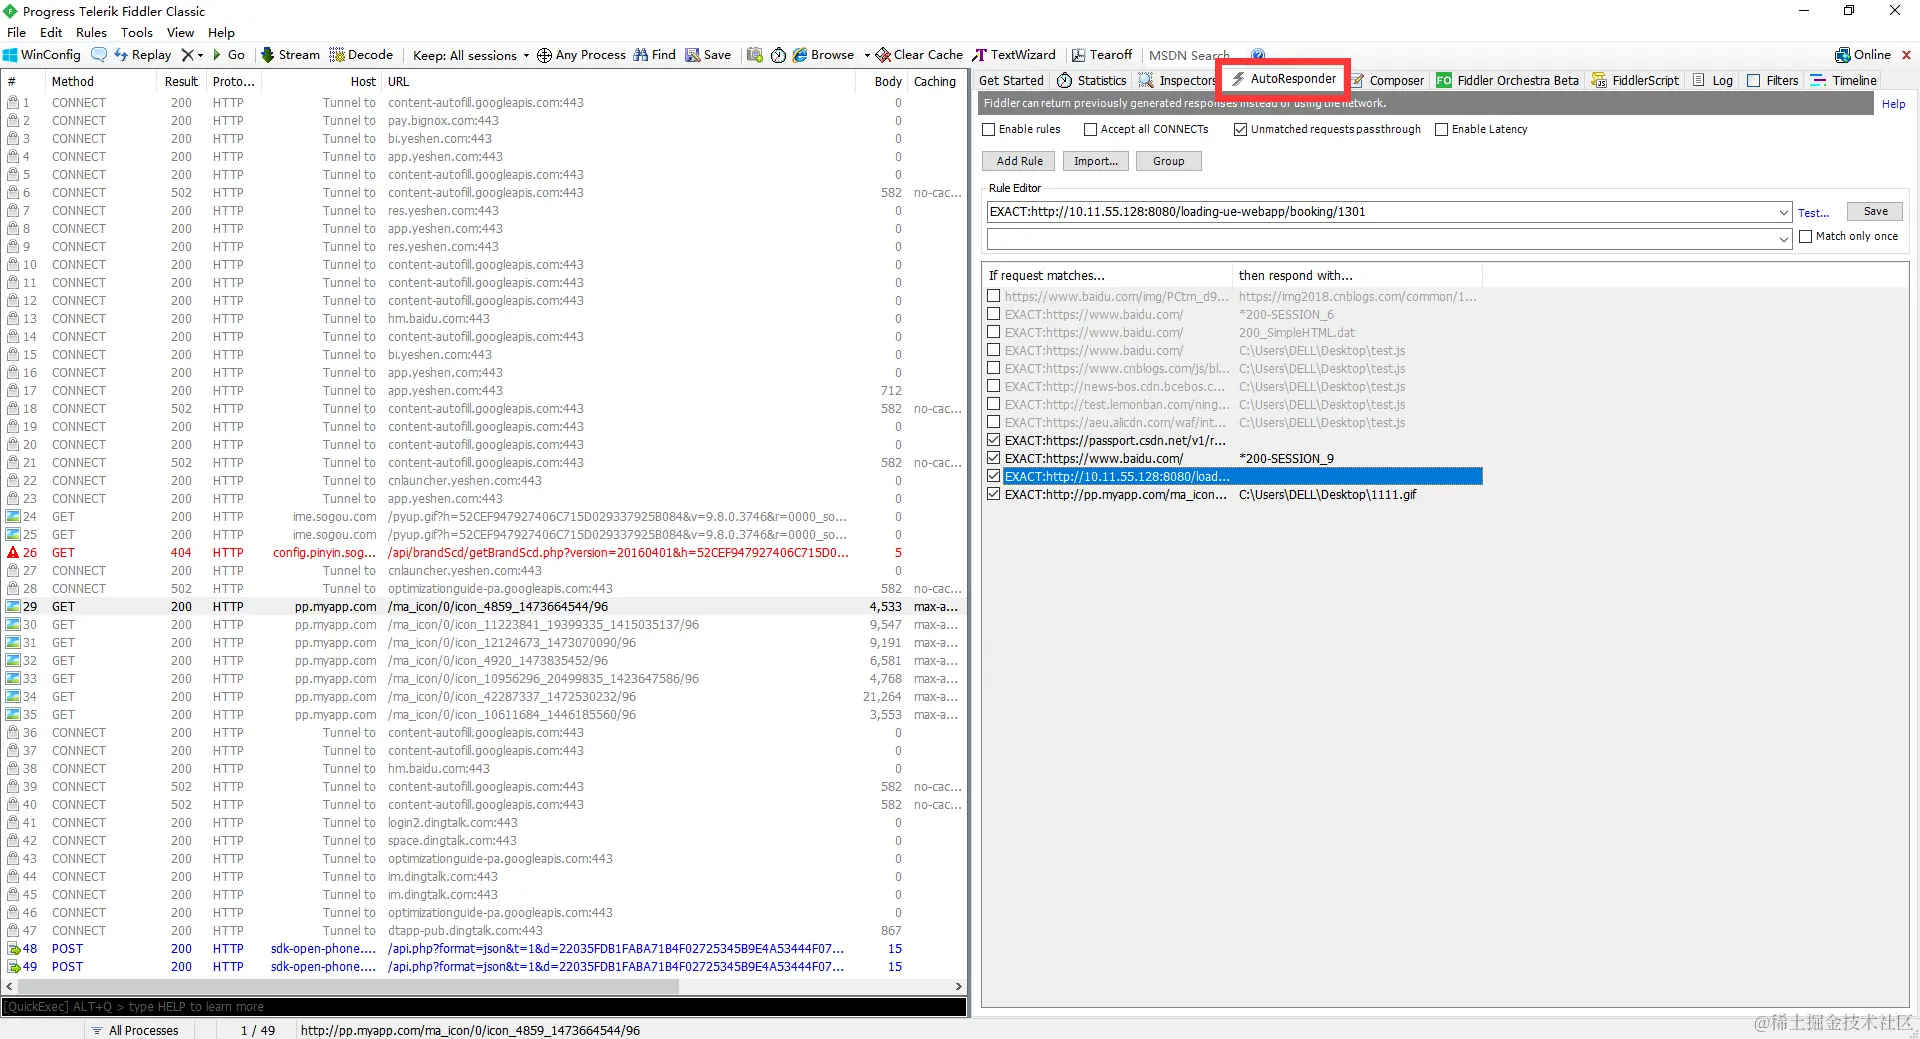Select session 31 icon_12124673 GET request
This screenshot has width=1920, height=1039.
pyautogui.click(x=484, y=643)
